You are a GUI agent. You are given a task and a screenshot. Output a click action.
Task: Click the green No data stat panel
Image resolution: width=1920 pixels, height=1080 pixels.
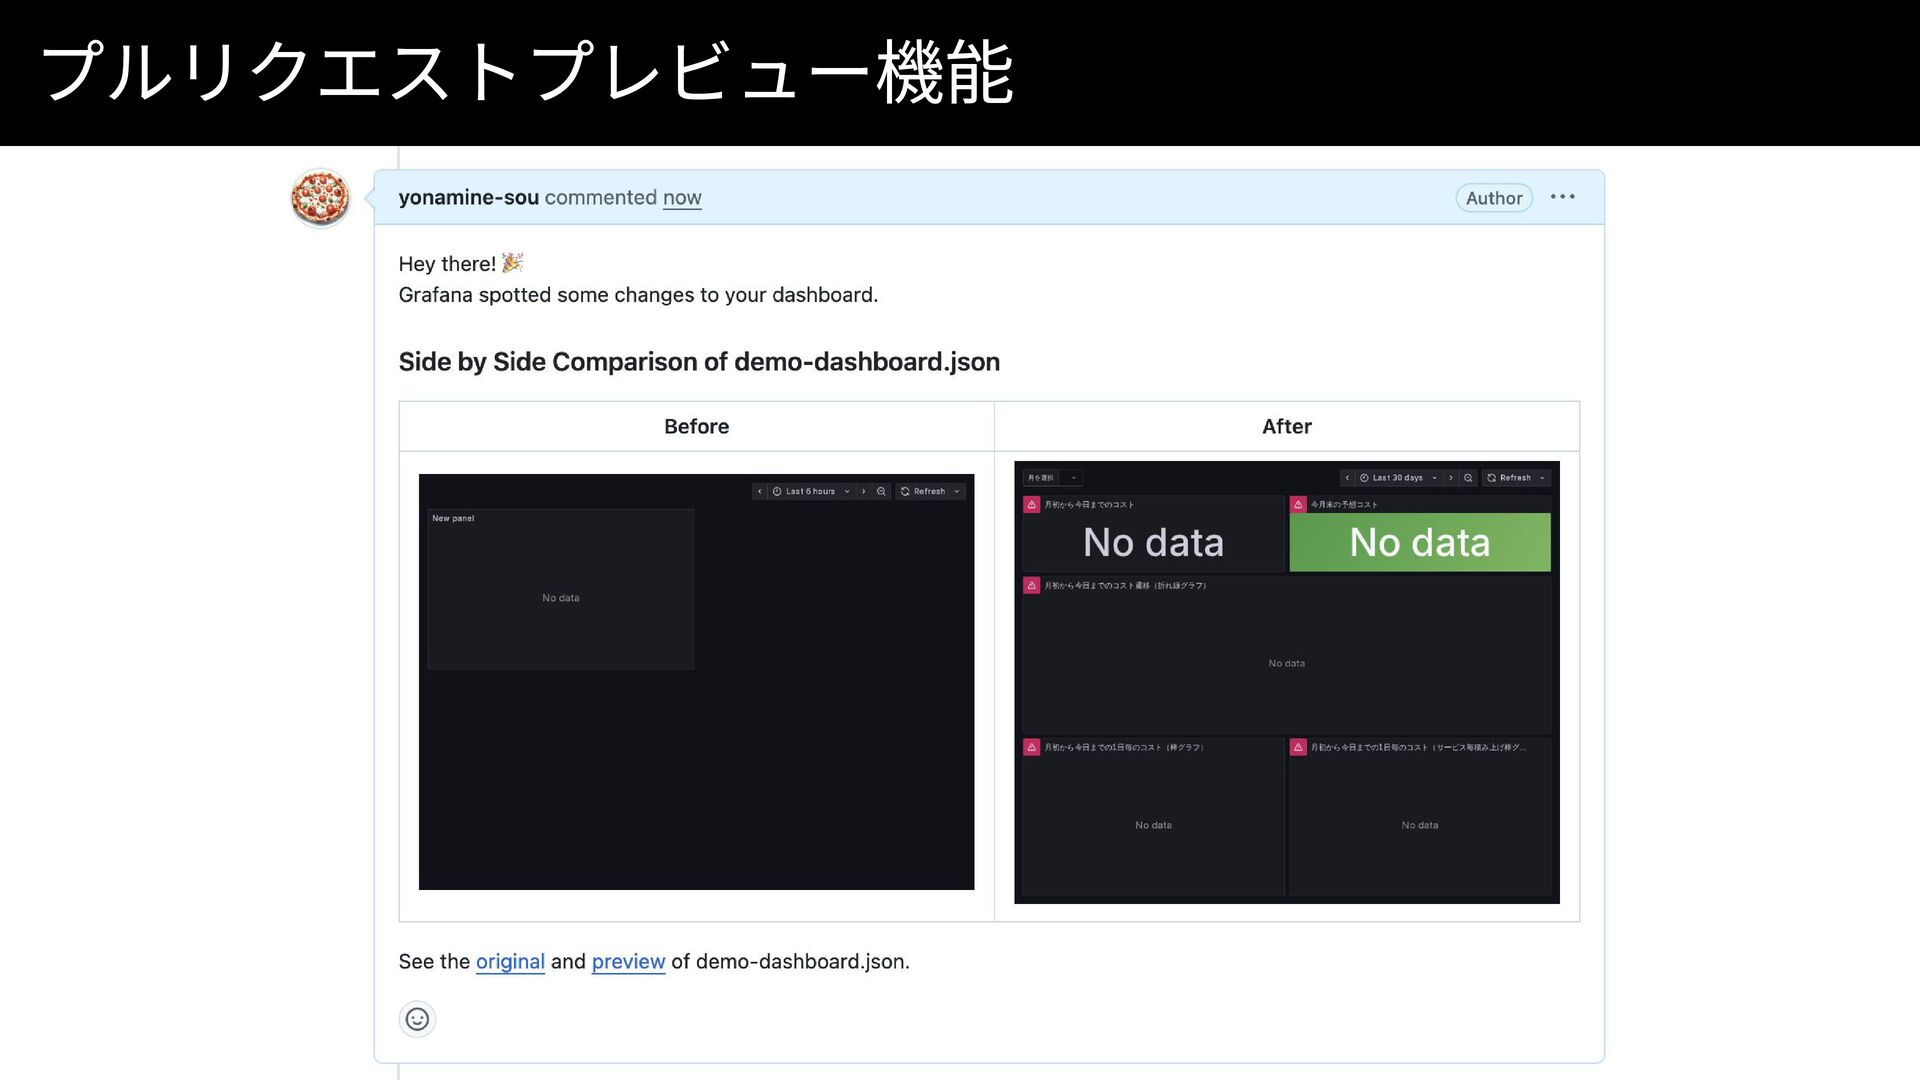tap(1420, 542)
